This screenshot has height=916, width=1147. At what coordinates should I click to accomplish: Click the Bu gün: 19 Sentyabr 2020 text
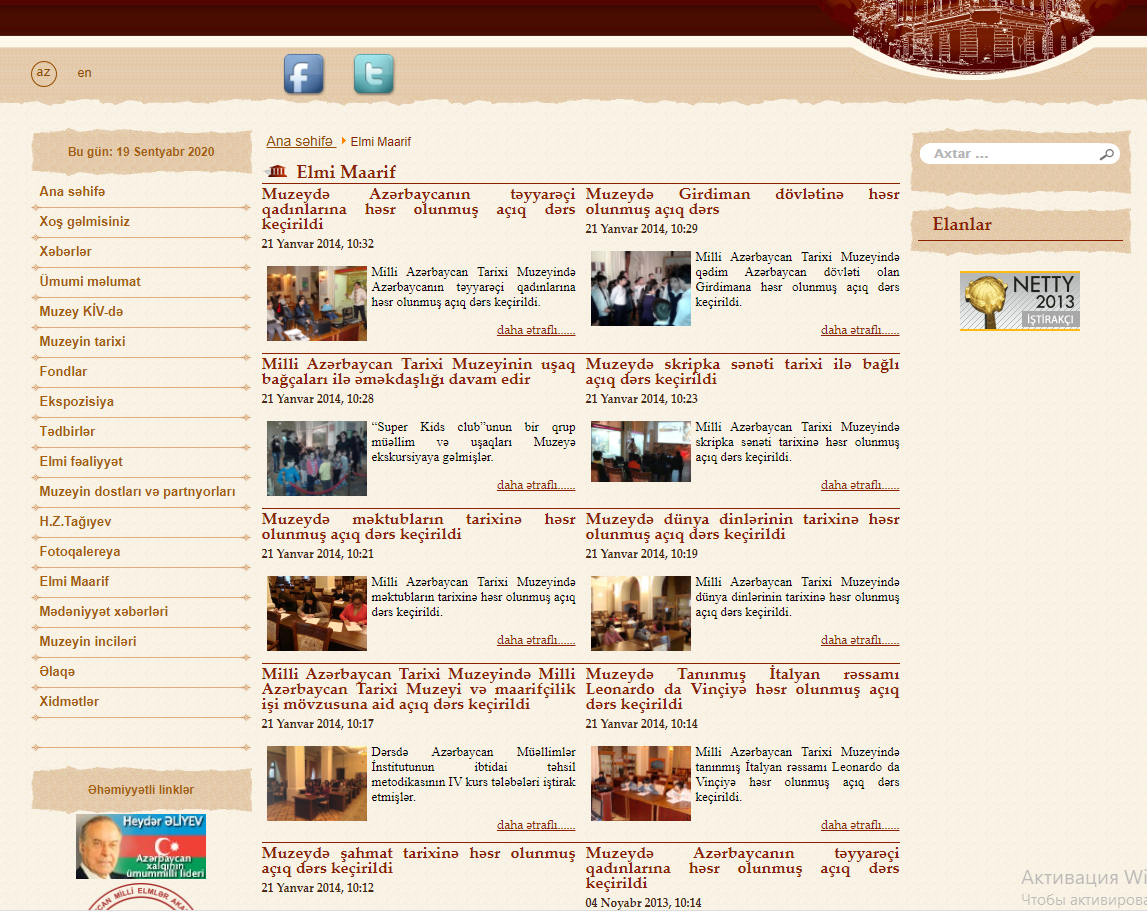point(141,152)
